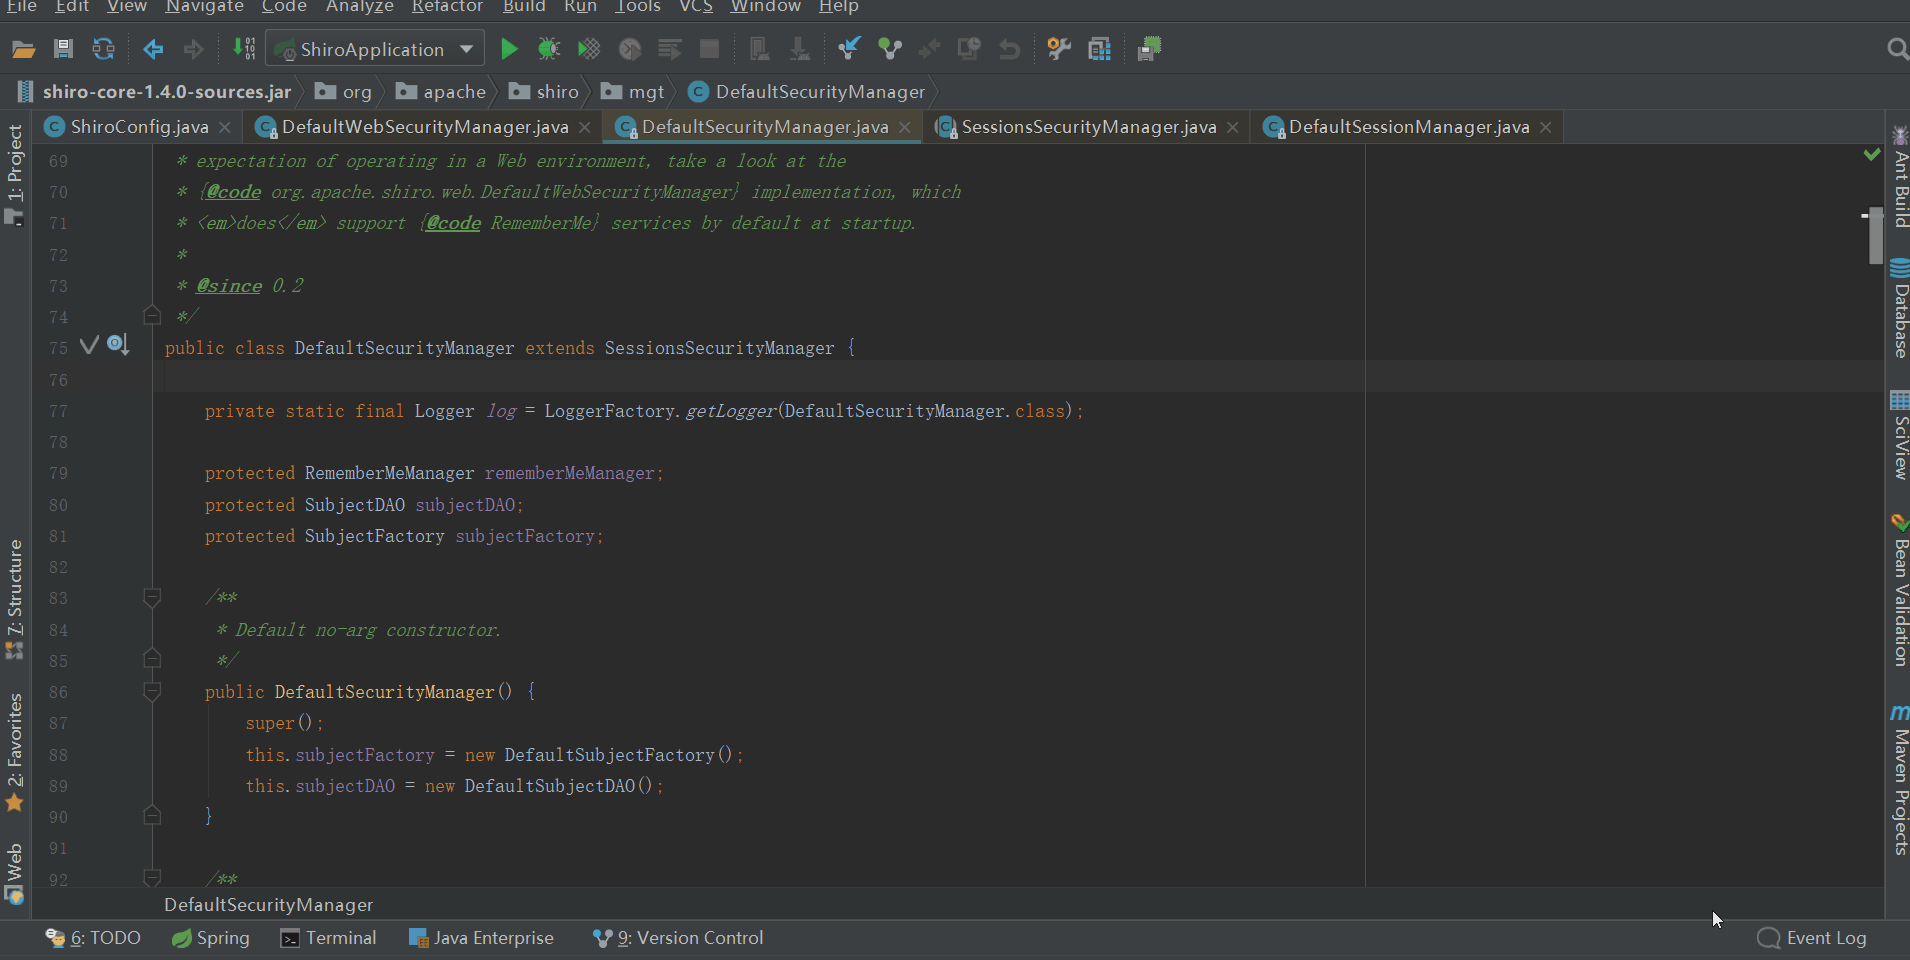Image resolution: width=1910 pixels, height=960 pixels.
Task: Click the green inspection checkmark in editor corner
Action: point(1872,155)
